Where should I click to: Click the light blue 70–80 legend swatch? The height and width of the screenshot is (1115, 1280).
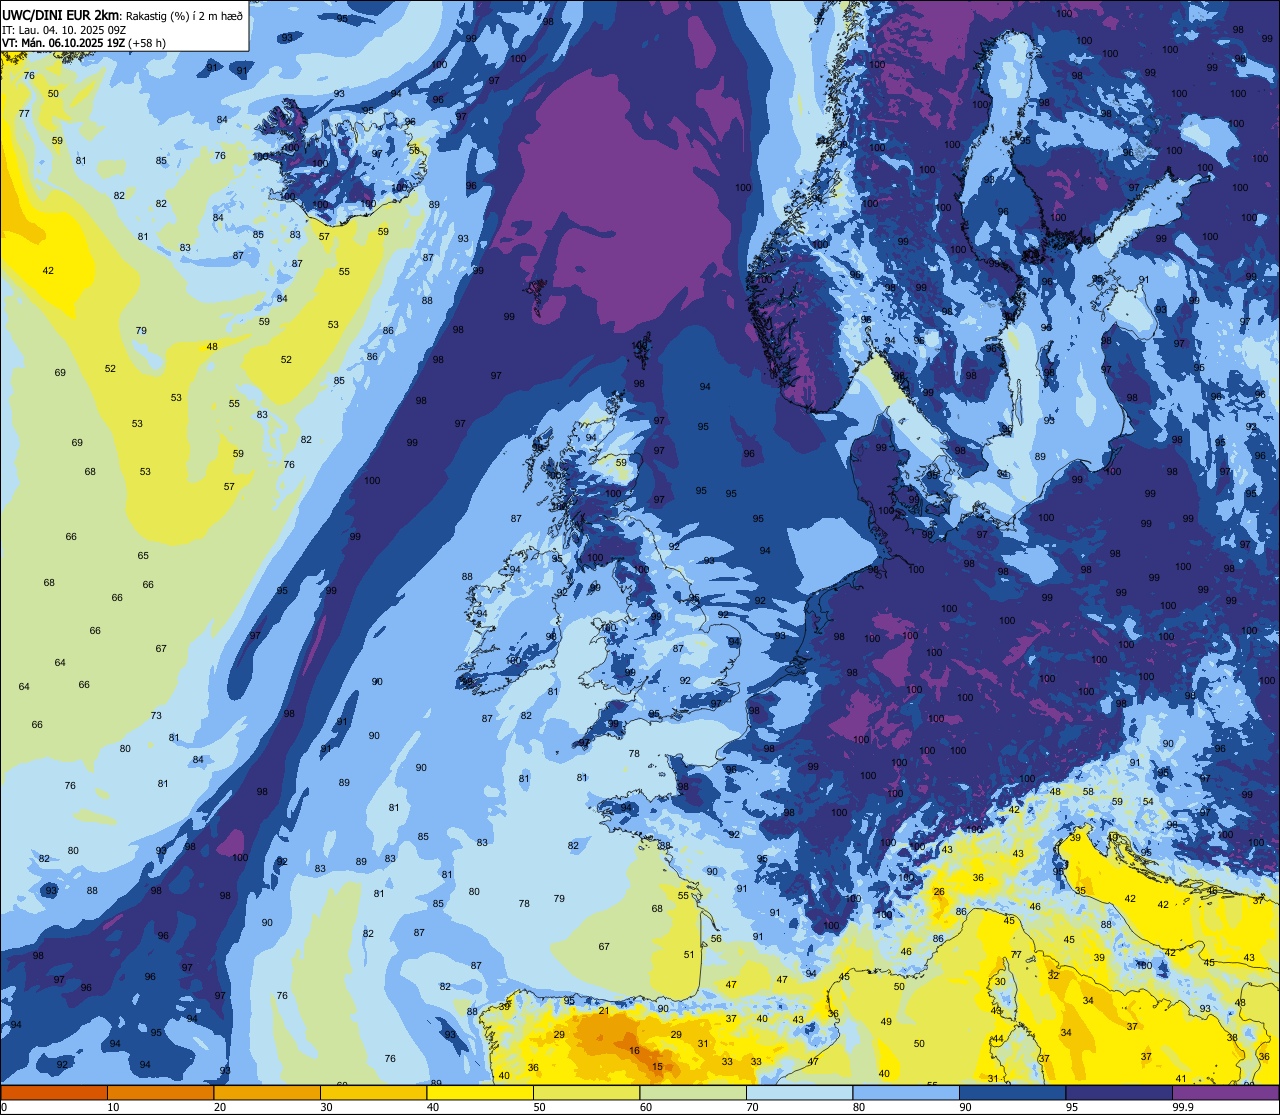[x=799, y=1092]
